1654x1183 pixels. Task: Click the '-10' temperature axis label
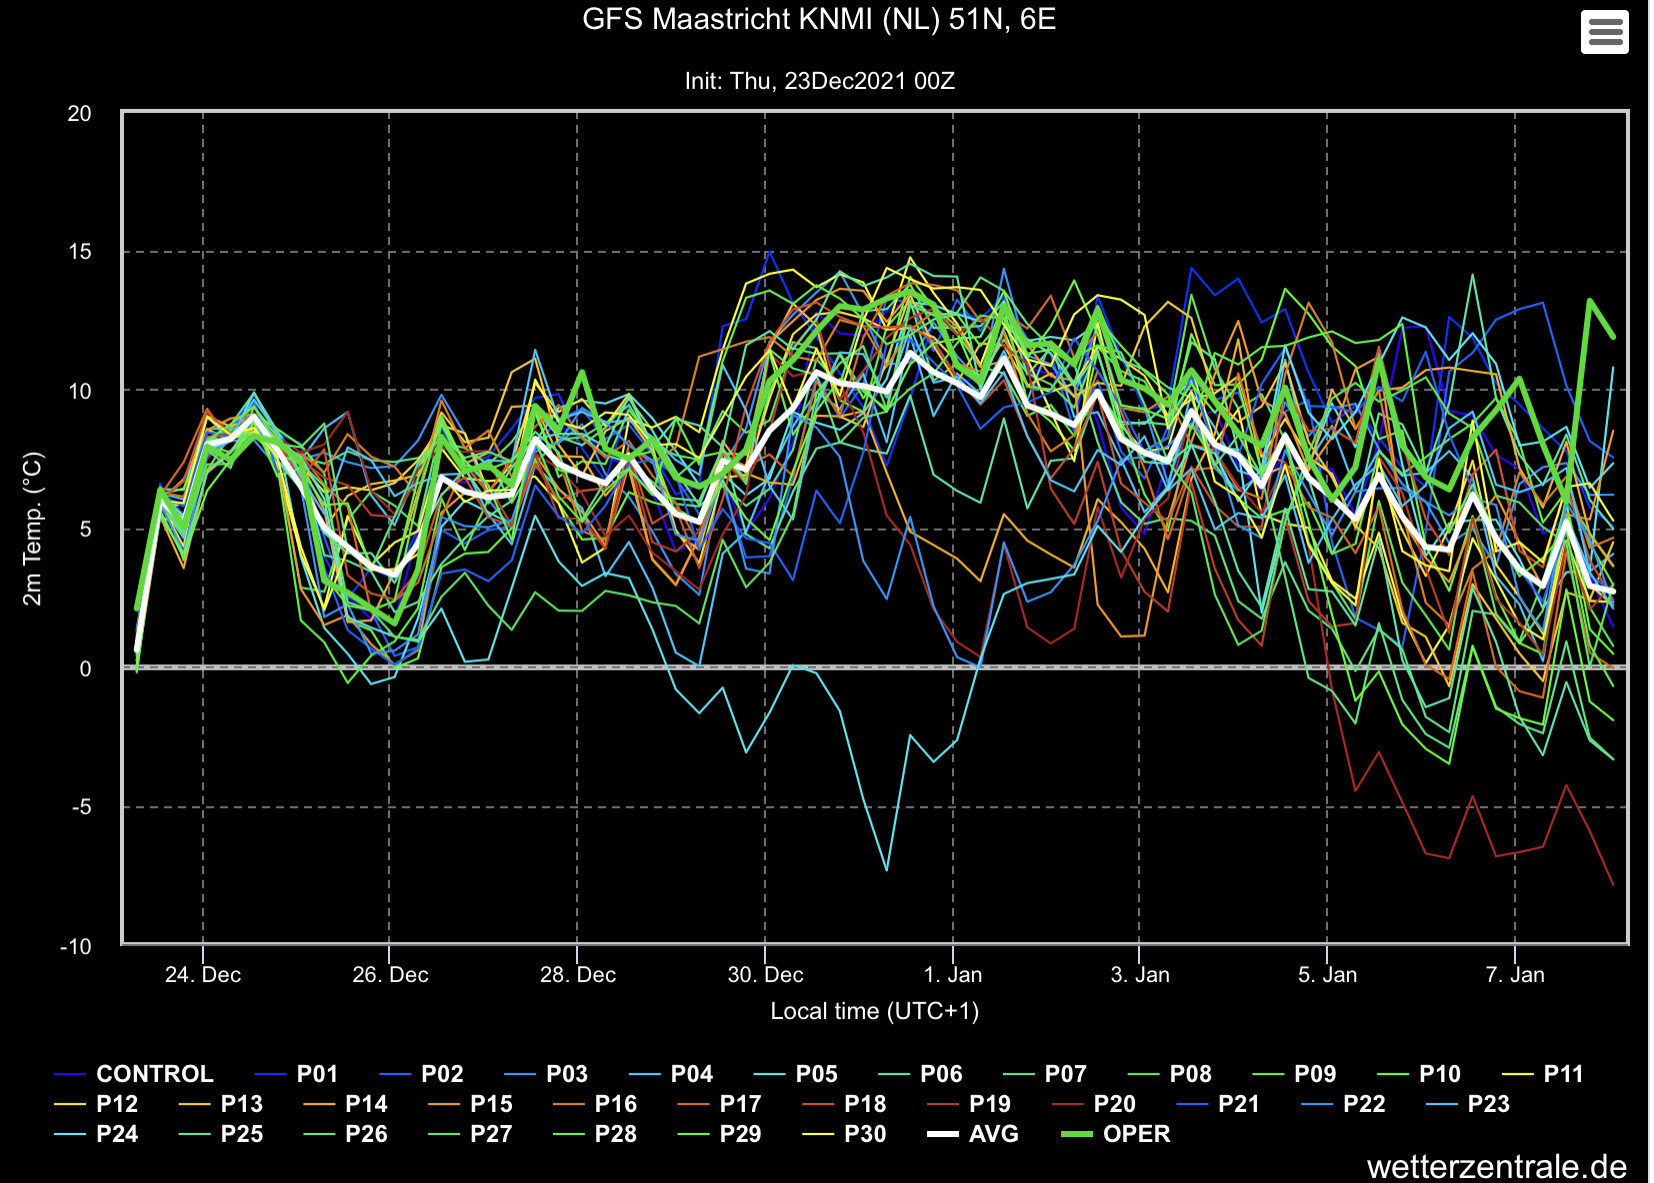pyautogui.click(x=75, y=946)
